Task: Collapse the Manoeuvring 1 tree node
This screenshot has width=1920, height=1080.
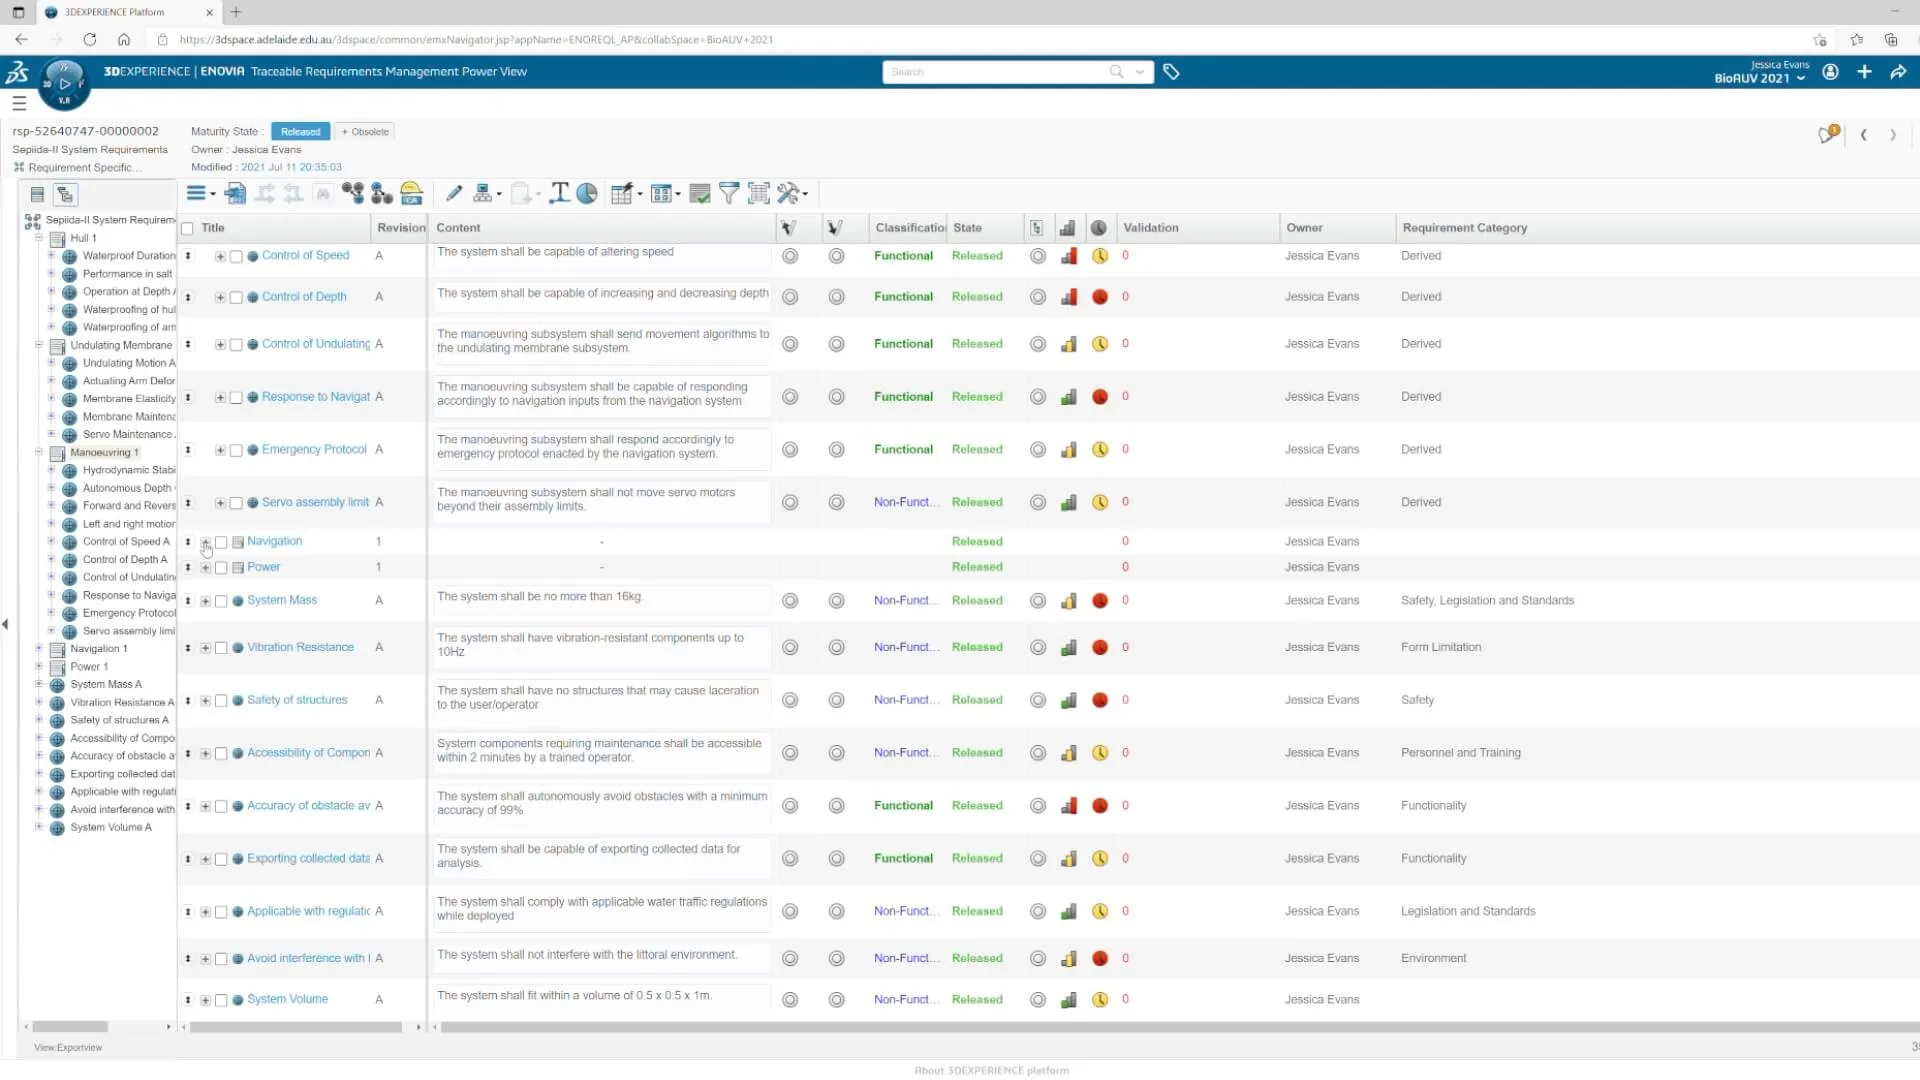Action: [39, 452]
